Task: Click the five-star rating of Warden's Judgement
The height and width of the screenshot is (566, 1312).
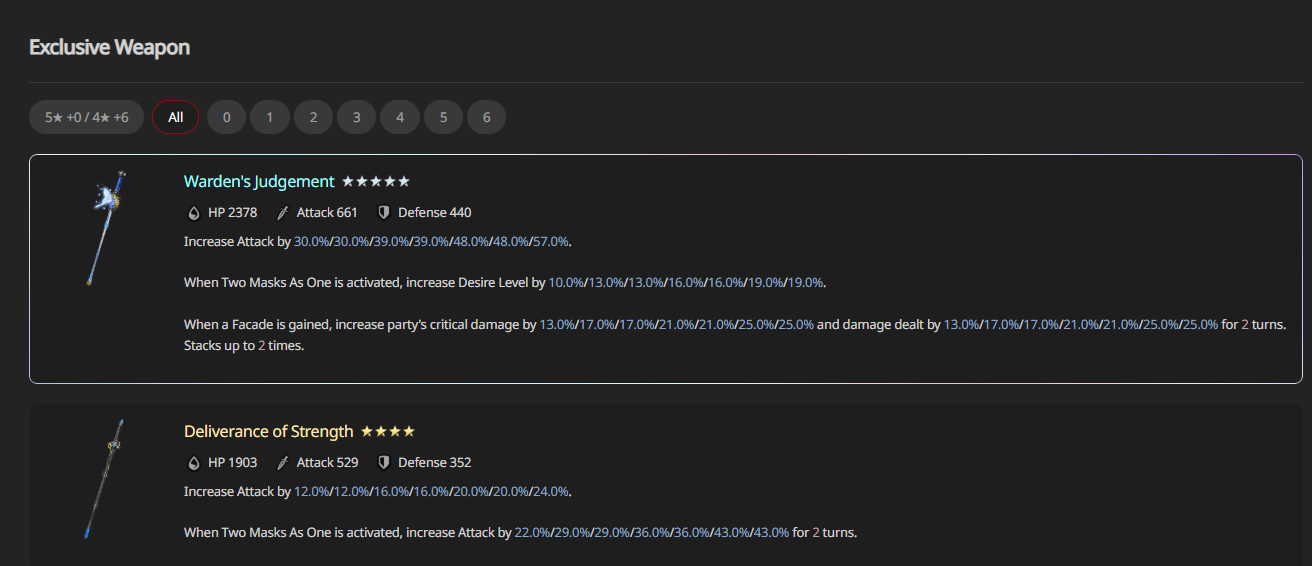Action: (x=376, y=181)
